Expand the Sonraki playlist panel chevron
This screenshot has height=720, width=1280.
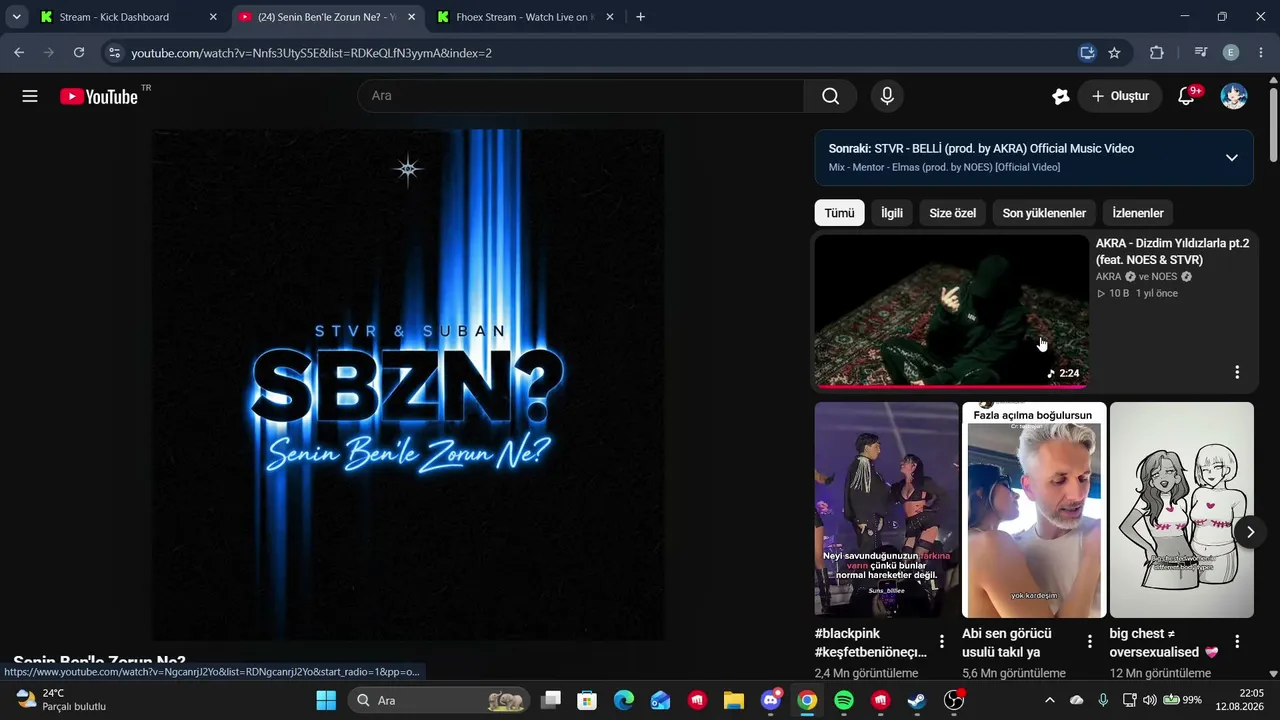click(x=1231, y=158)
